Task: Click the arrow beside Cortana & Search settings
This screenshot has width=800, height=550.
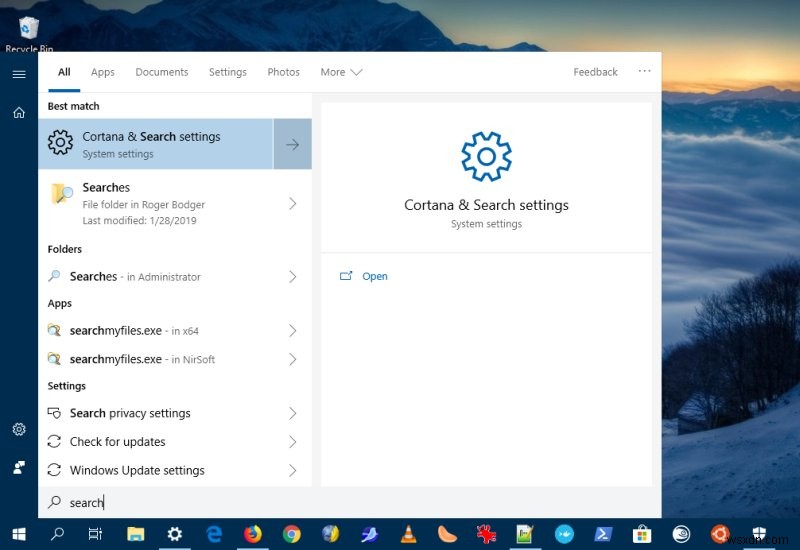Action: coord(292,144)
